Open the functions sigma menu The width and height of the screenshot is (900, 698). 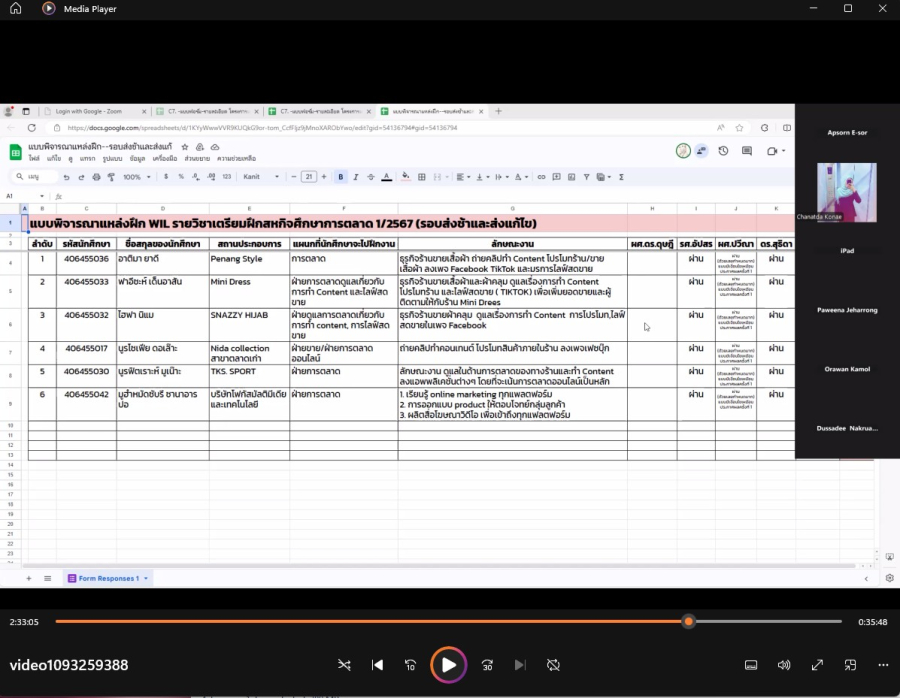pos(621,177)
